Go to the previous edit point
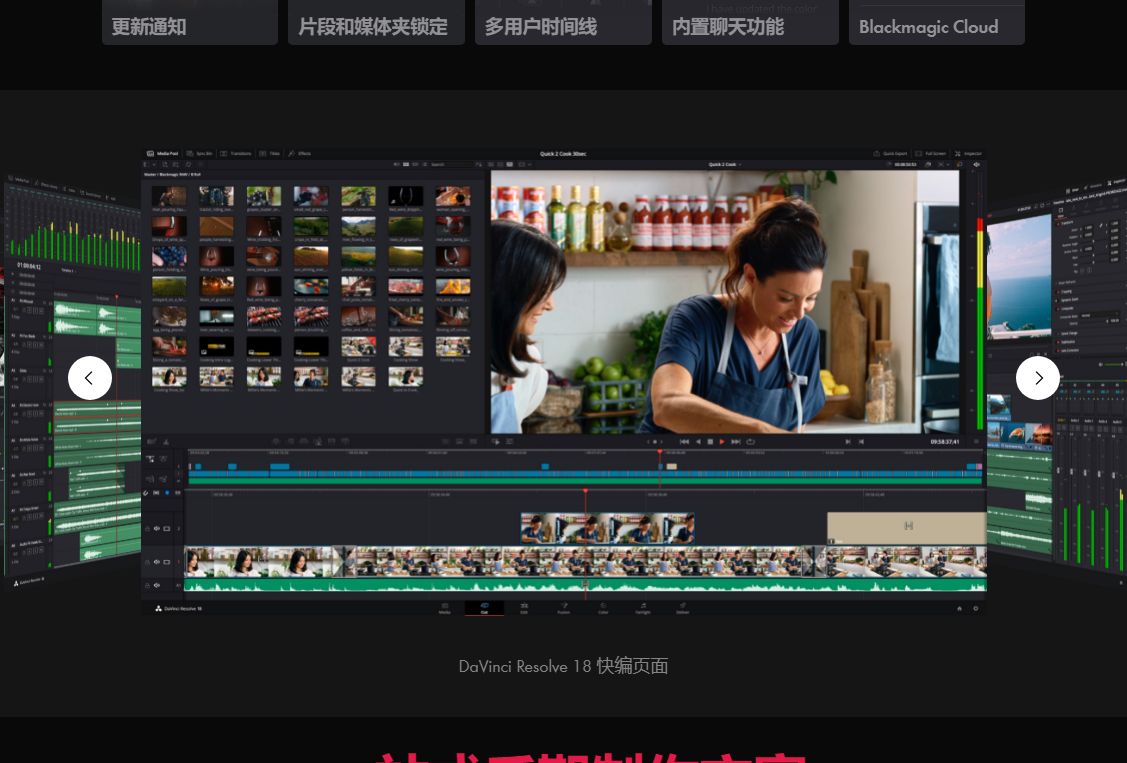This screenshot has width=1127, height=763. click(x=848, y=442)
